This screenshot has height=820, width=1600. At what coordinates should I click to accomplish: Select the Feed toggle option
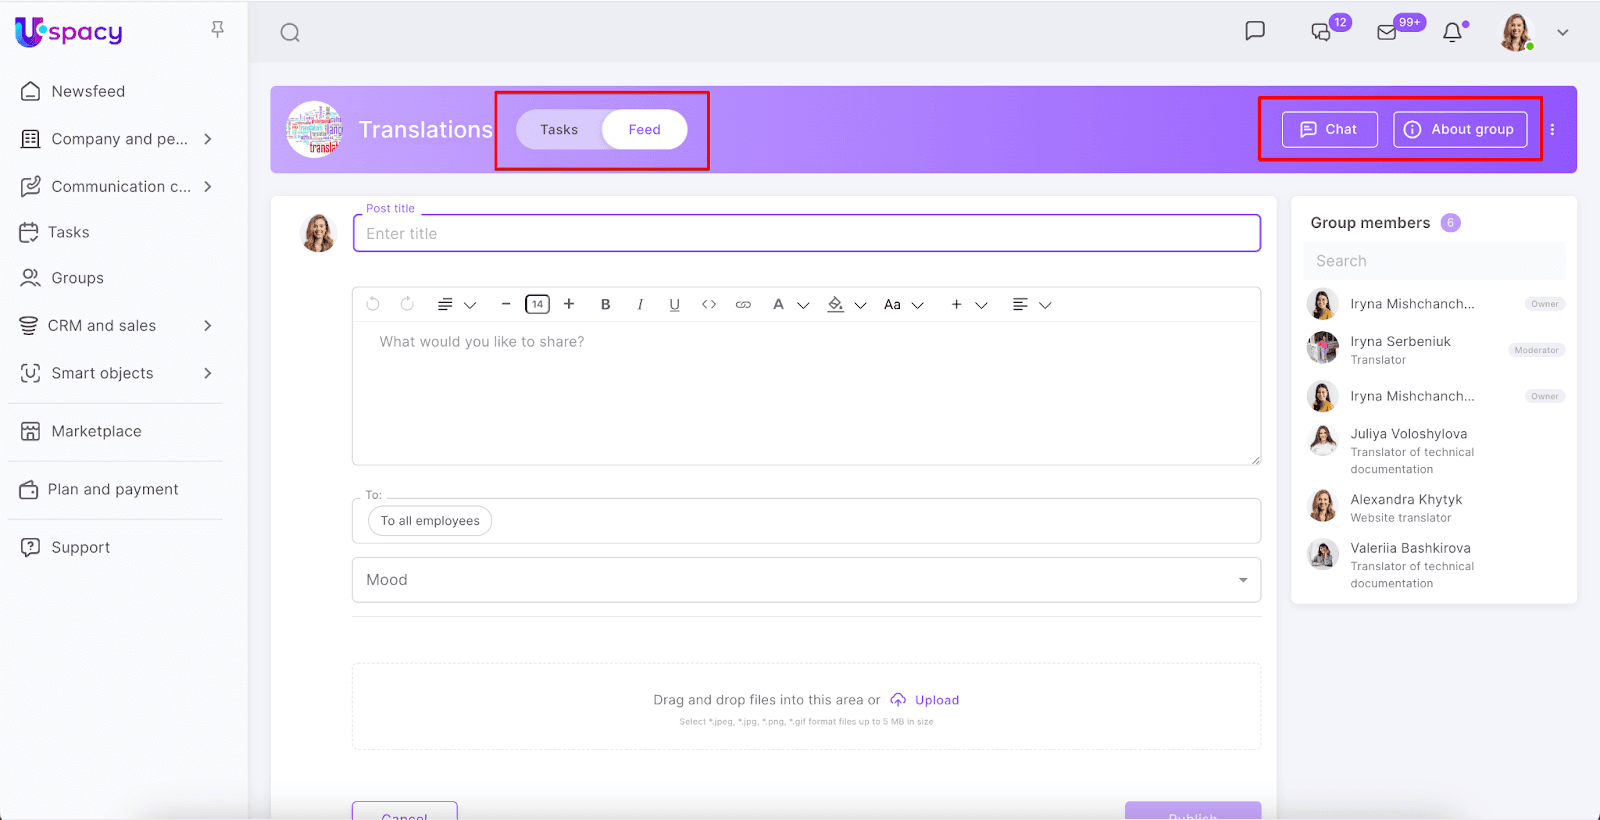pyautogui.click(x=644, y=130)
